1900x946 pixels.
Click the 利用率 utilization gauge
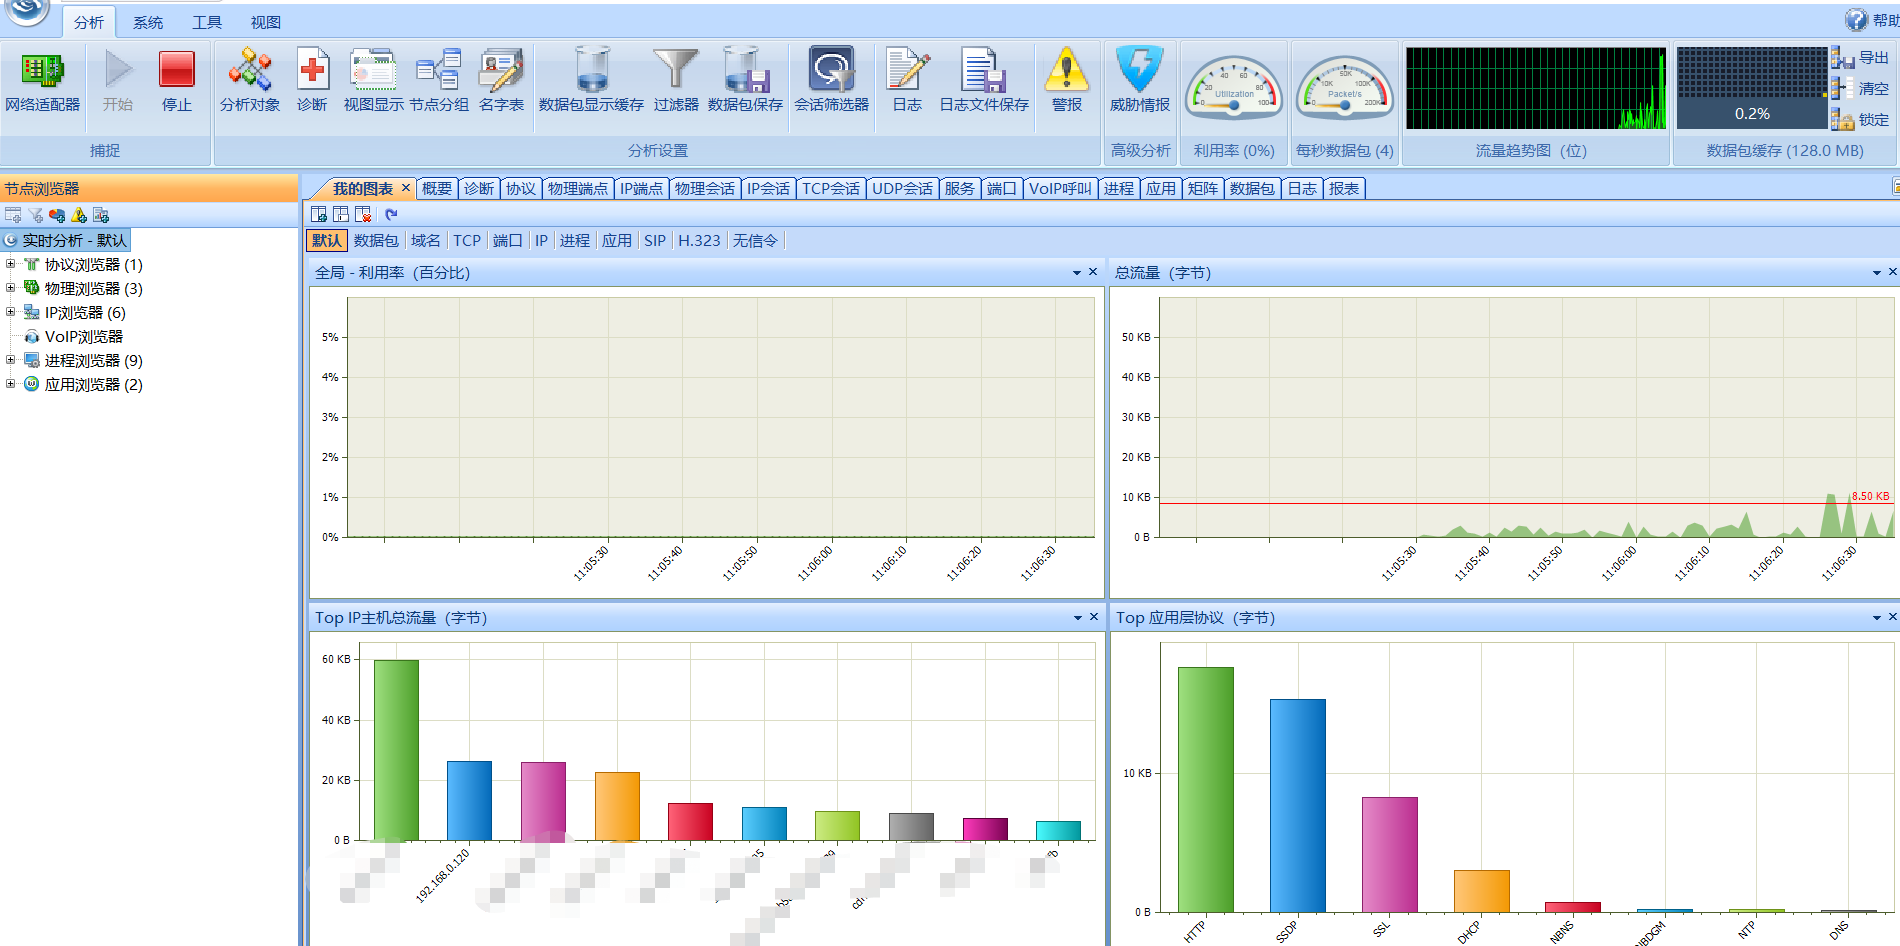1234,88
